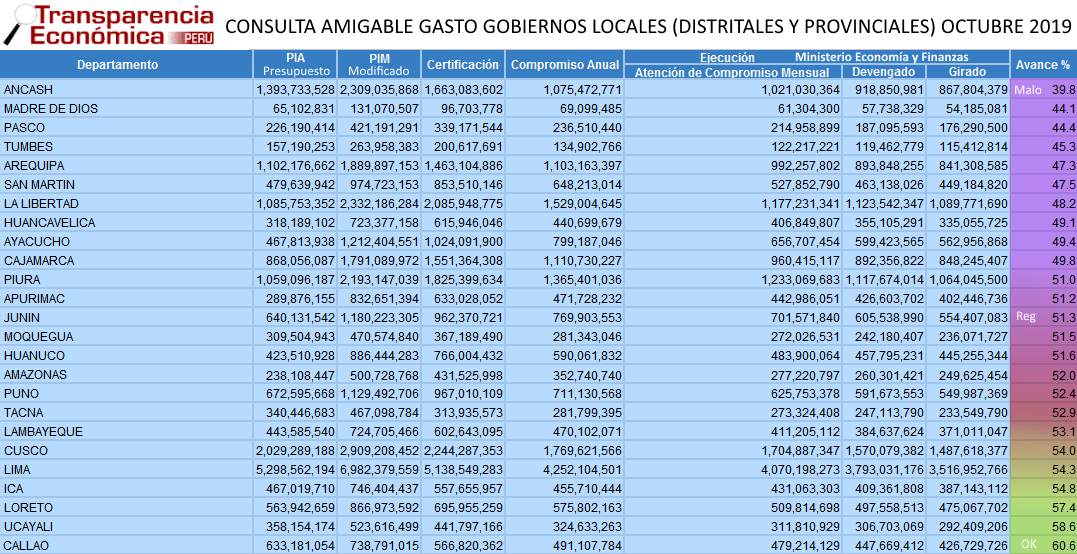
Task: Select the Devengado column header
Action: click(884, 72)
